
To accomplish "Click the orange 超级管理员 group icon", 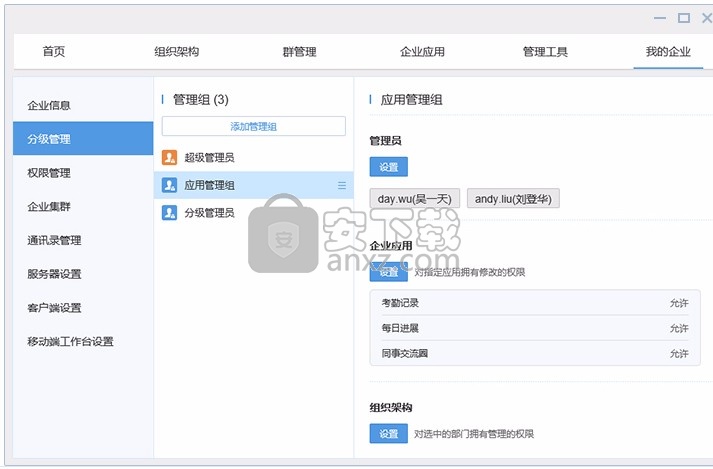I will point(170,158).
